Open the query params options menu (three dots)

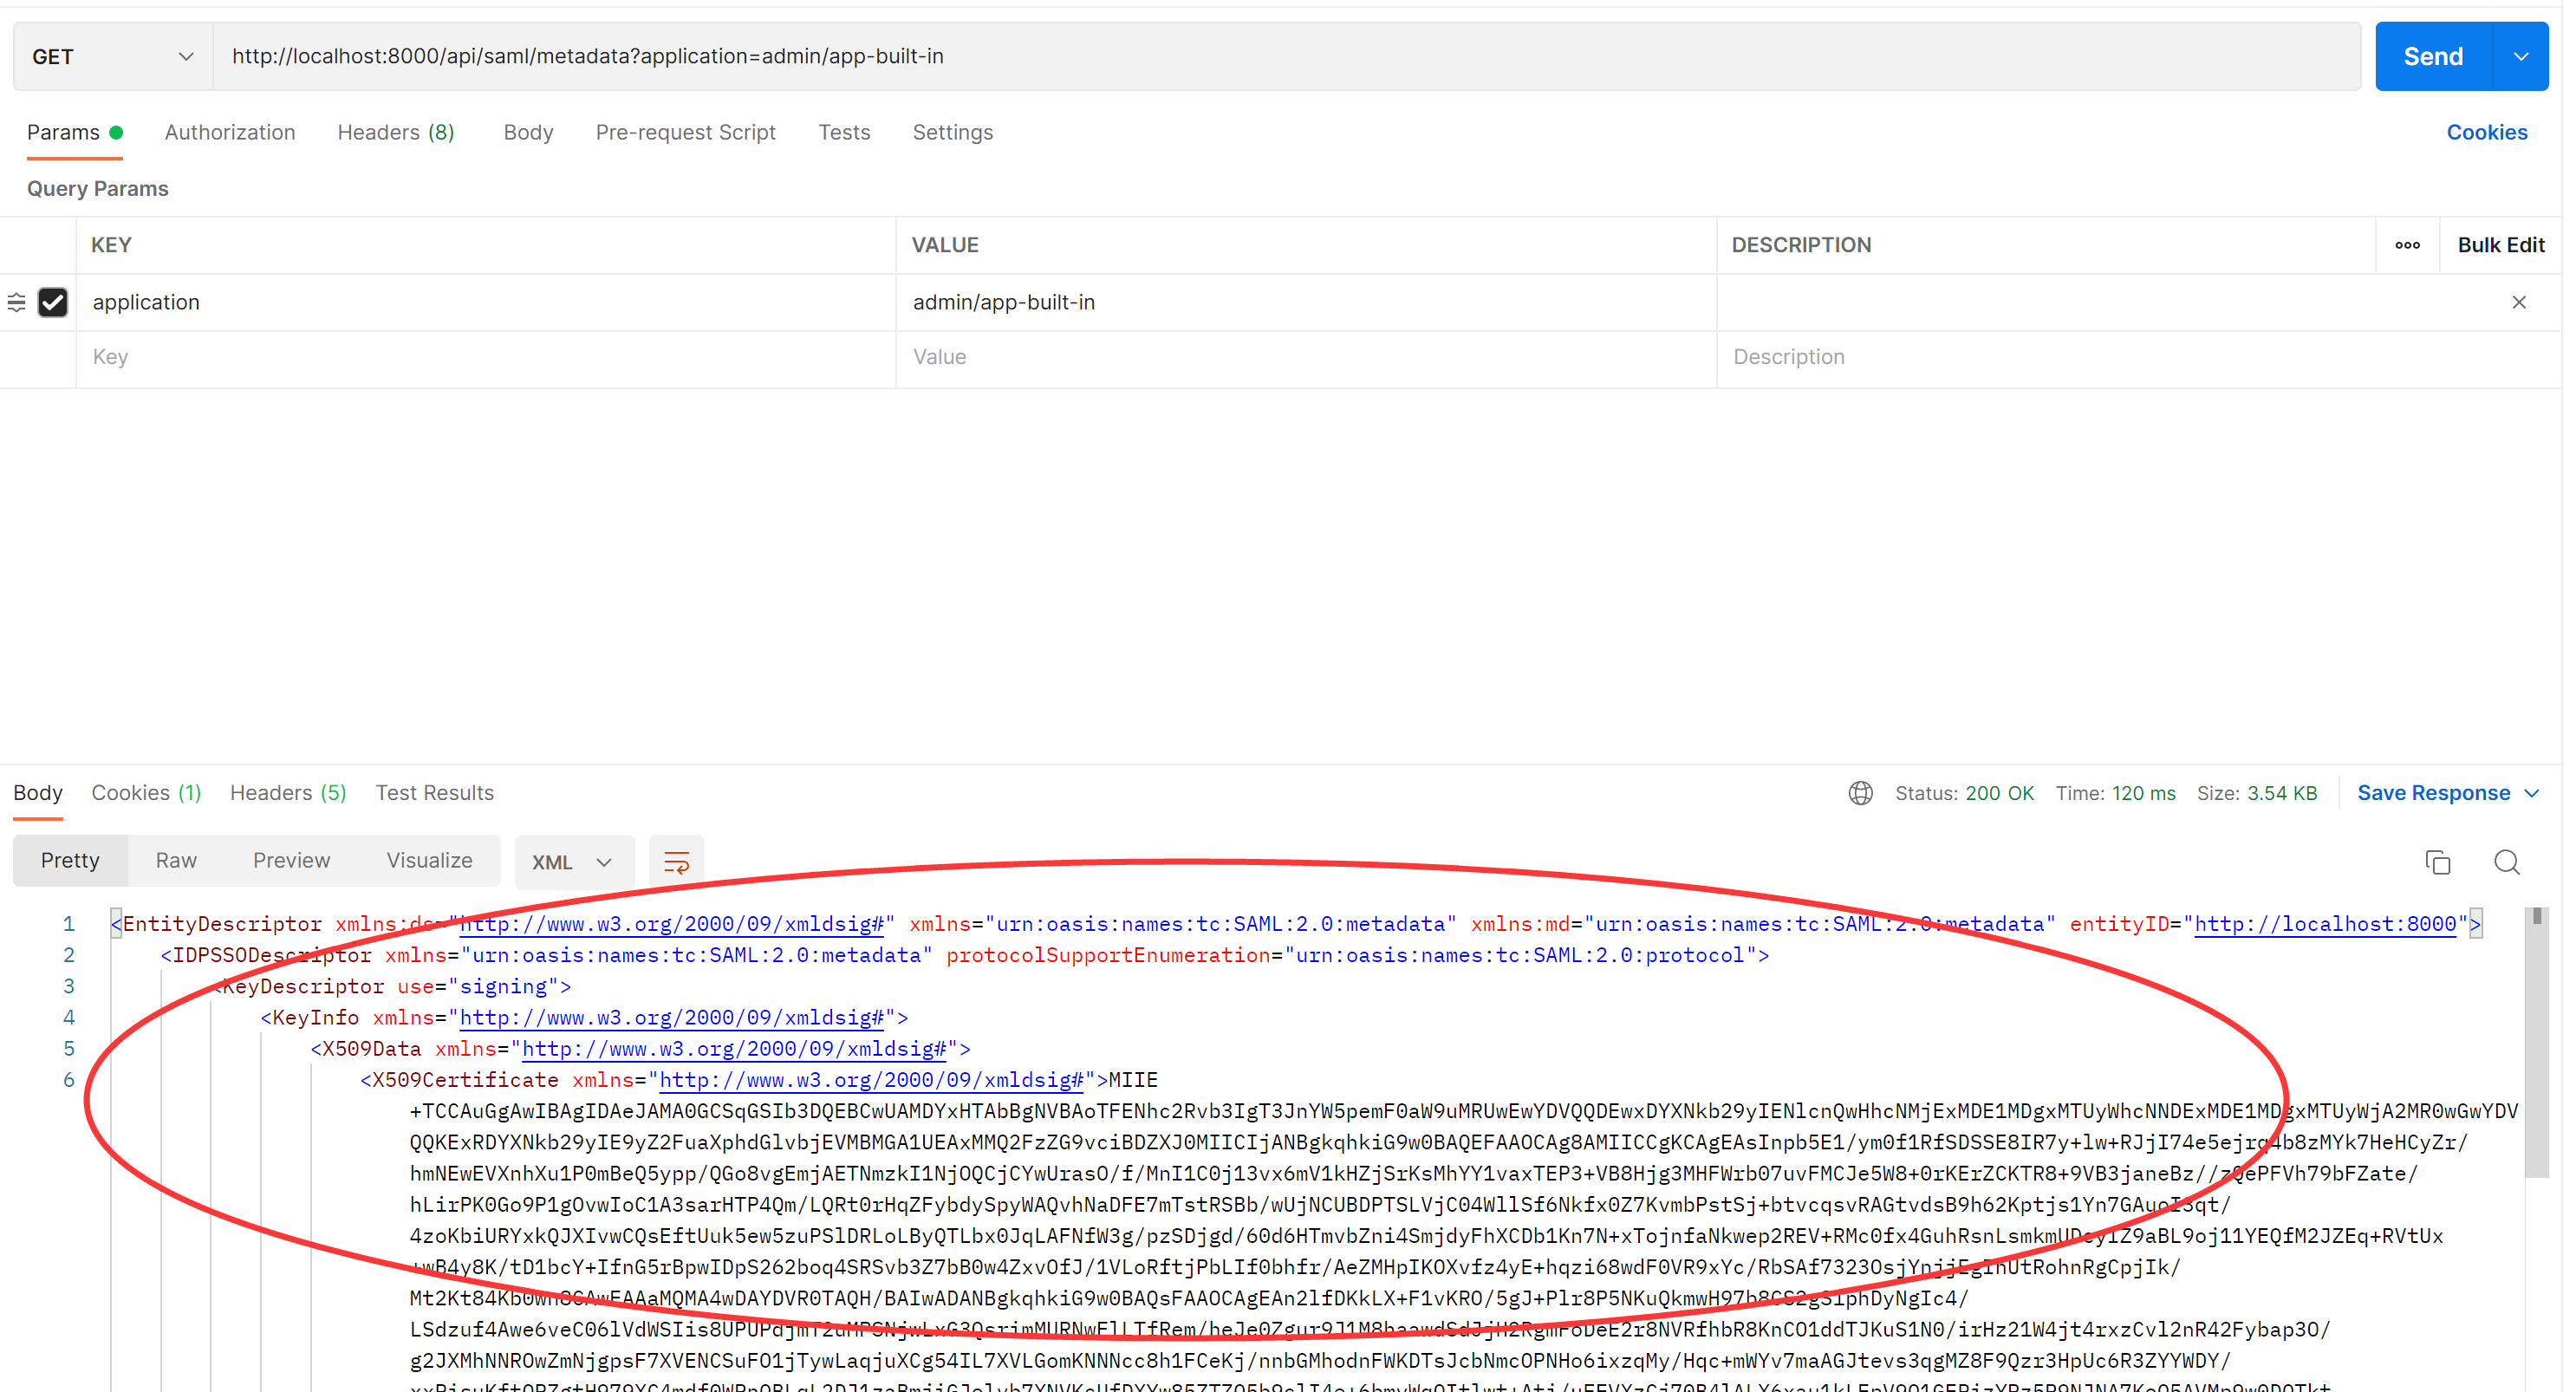point(2408,245)
